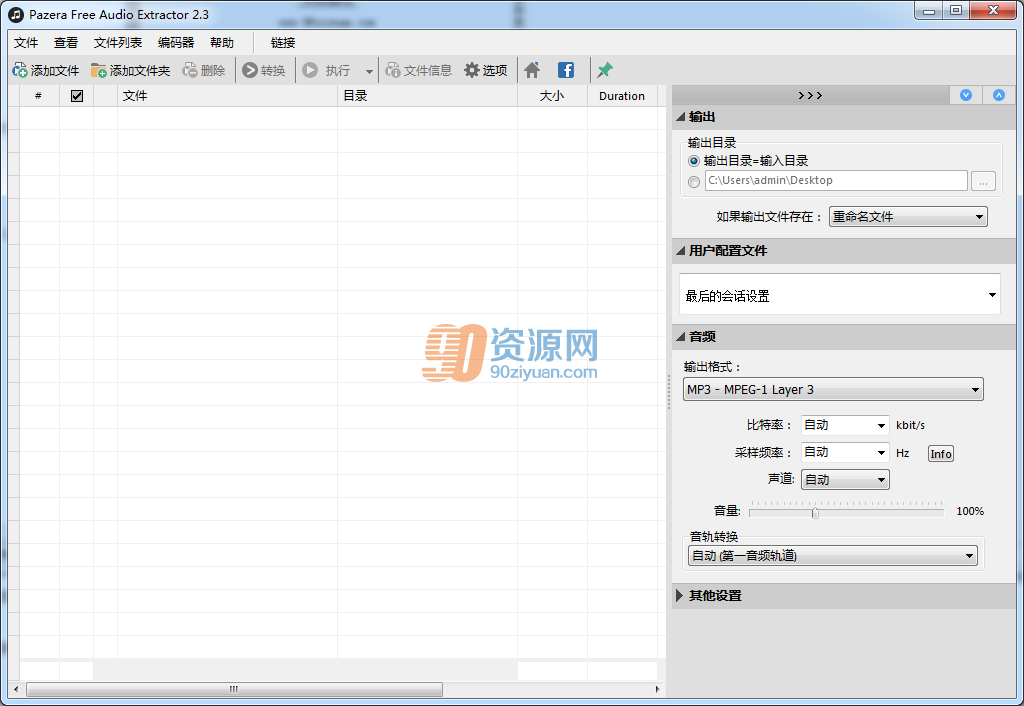Click the blue down-arrow panel button
The image size is (1024, 706).
tap(966, 95)
